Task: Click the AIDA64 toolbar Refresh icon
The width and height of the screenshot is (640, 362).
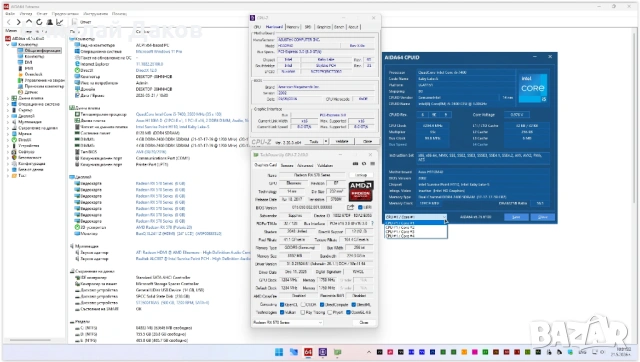Action: tap(39, 22)
